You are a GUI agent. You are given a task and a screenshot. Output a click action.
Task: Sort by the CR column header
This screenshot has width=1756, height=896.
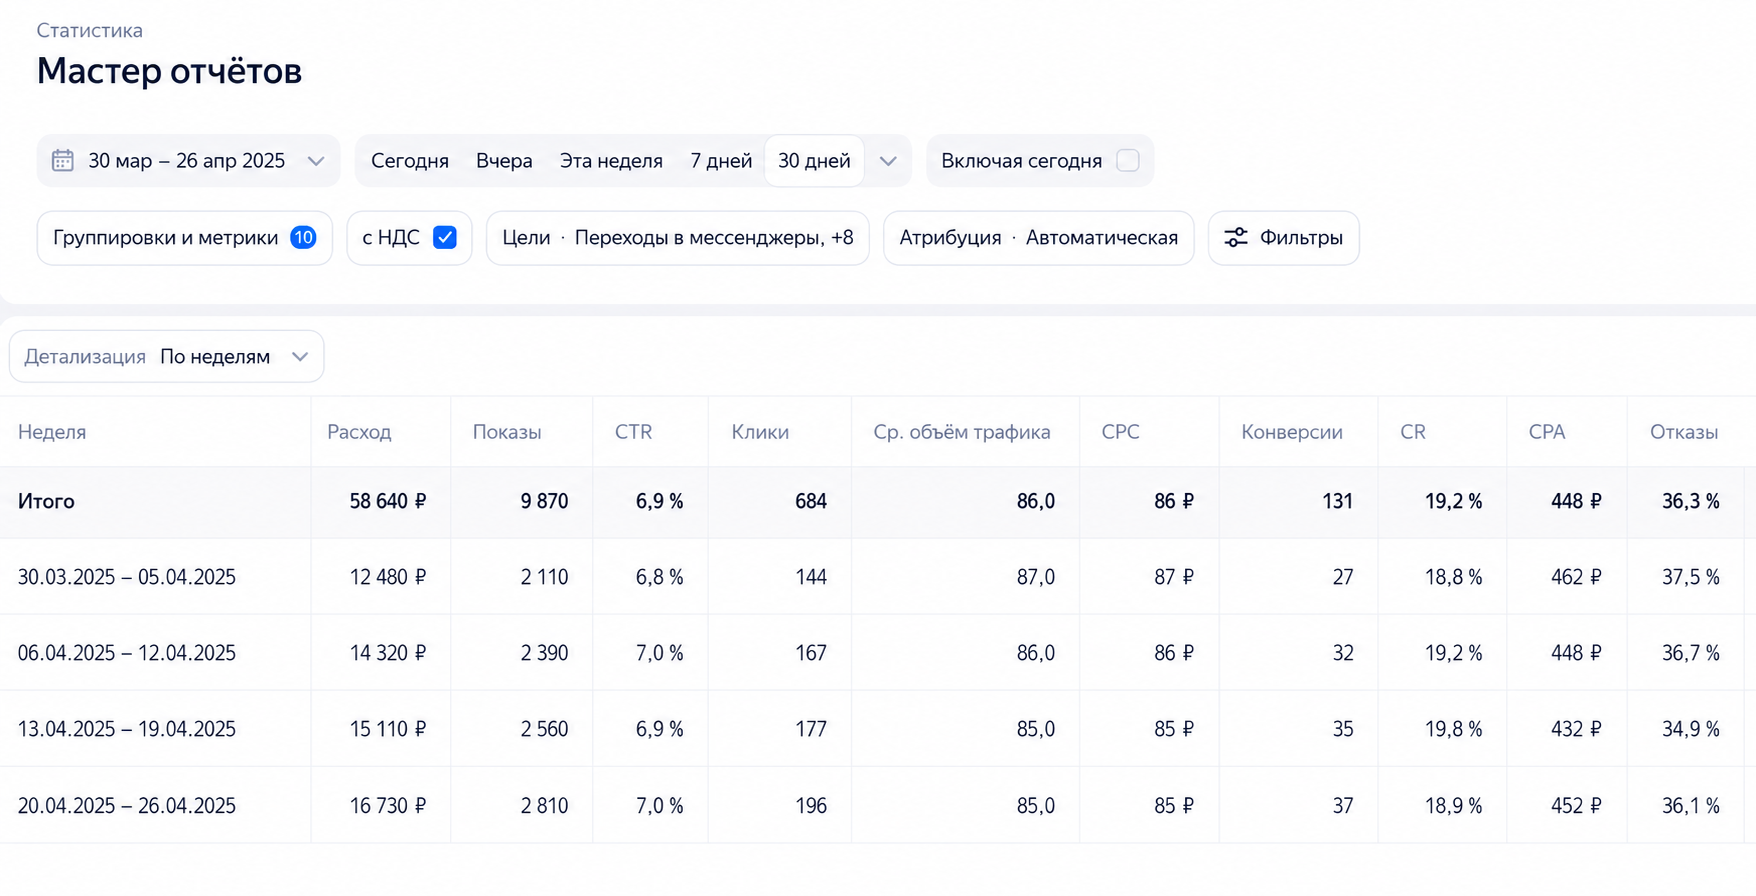coord(1413,432)
